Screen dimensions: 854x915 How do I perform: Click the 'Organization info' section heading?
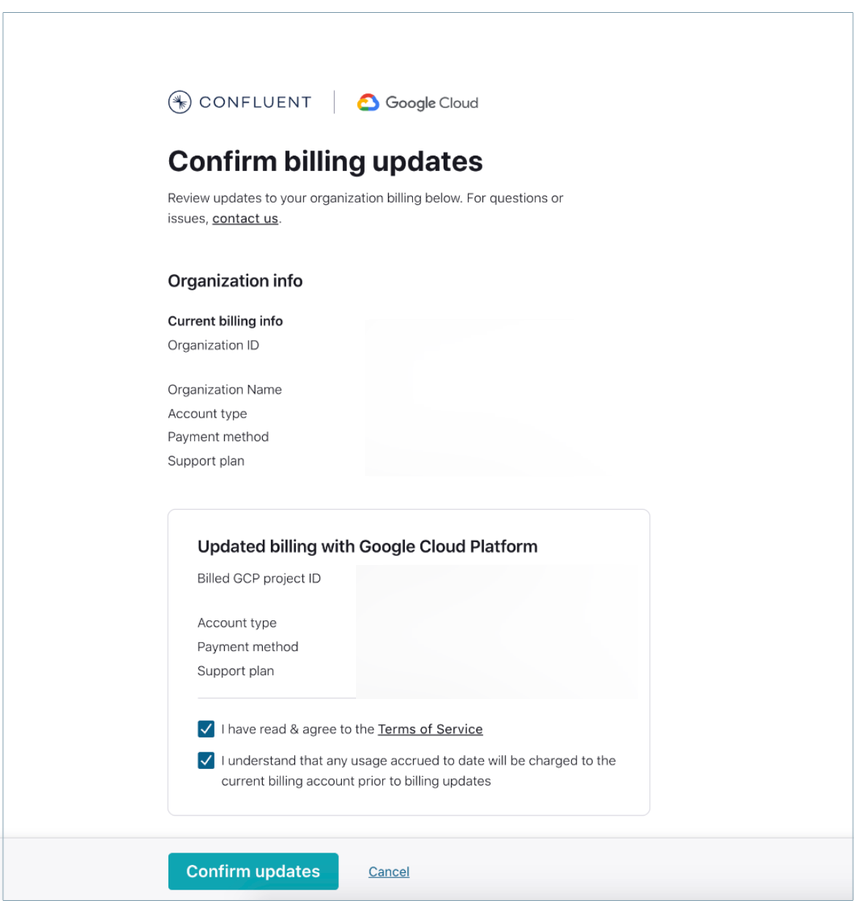[235, 281]
